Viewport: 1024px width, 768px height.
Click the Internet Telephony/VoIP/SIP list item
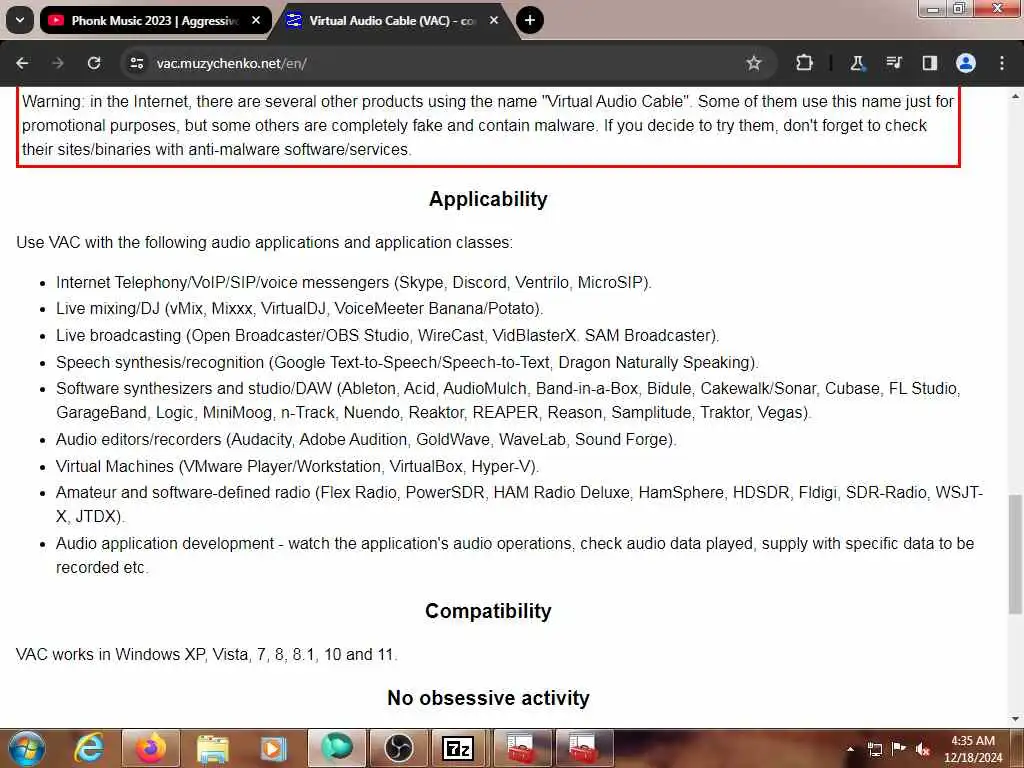pos(353,282)
